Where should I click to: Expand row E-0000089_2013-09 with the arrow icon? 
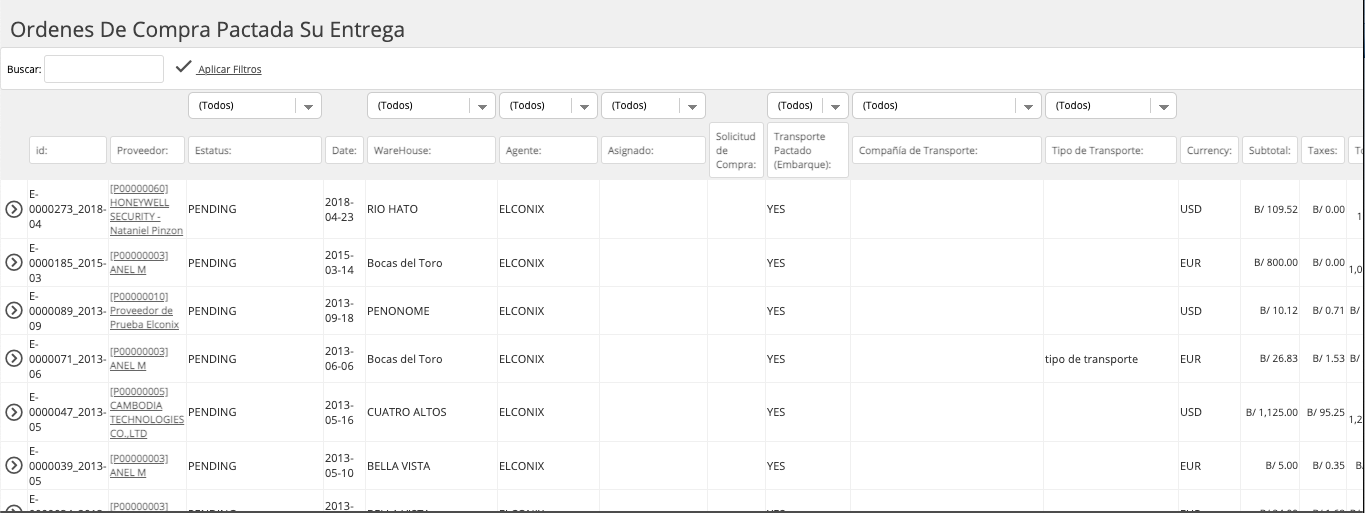(x=14, y=311)
